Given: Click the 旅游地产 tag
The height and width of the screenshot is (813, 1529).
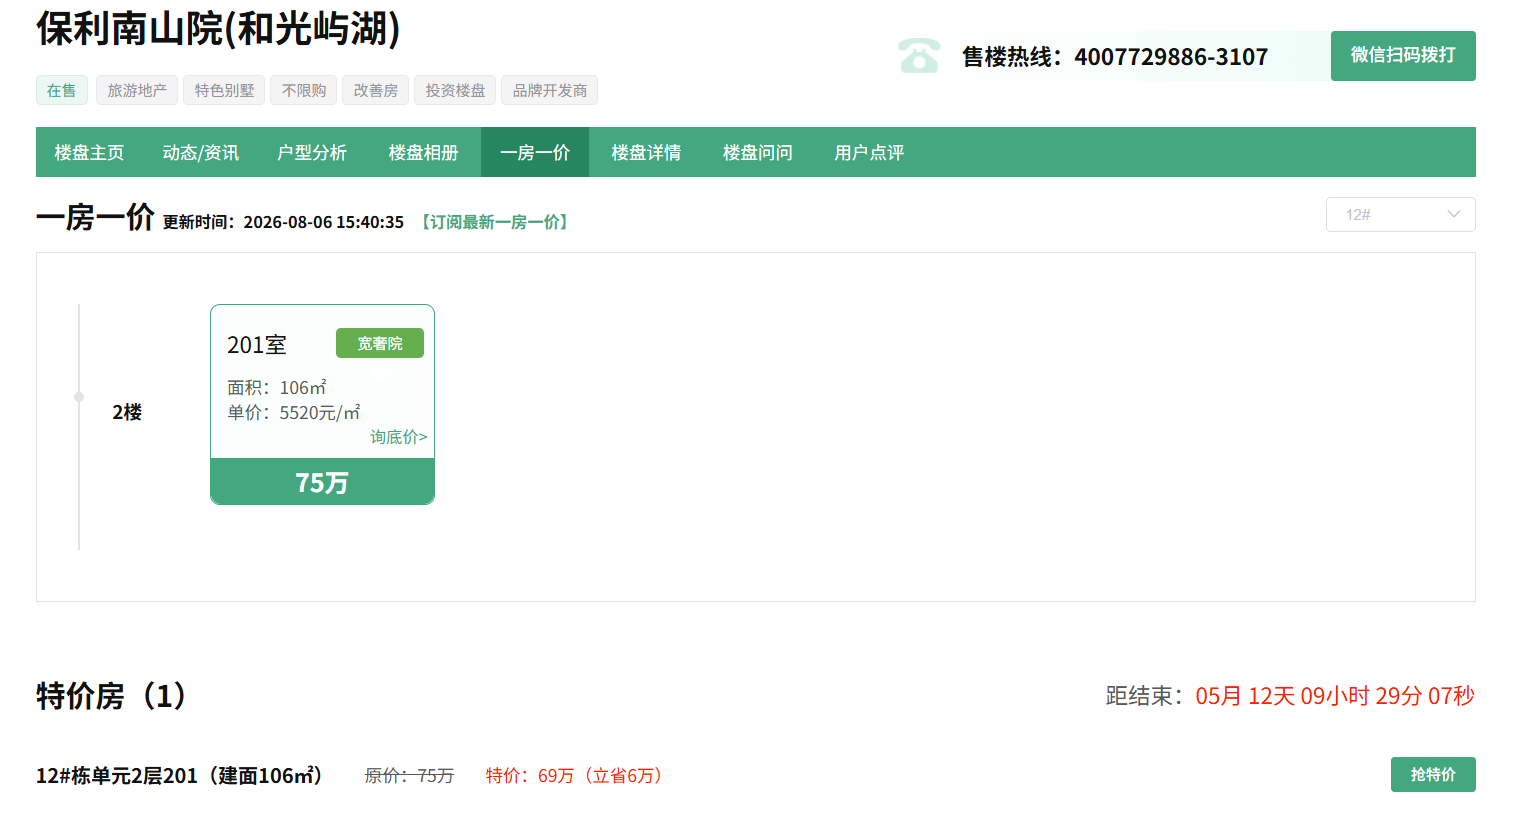Looking at the screenshot, I should point(137,90).
